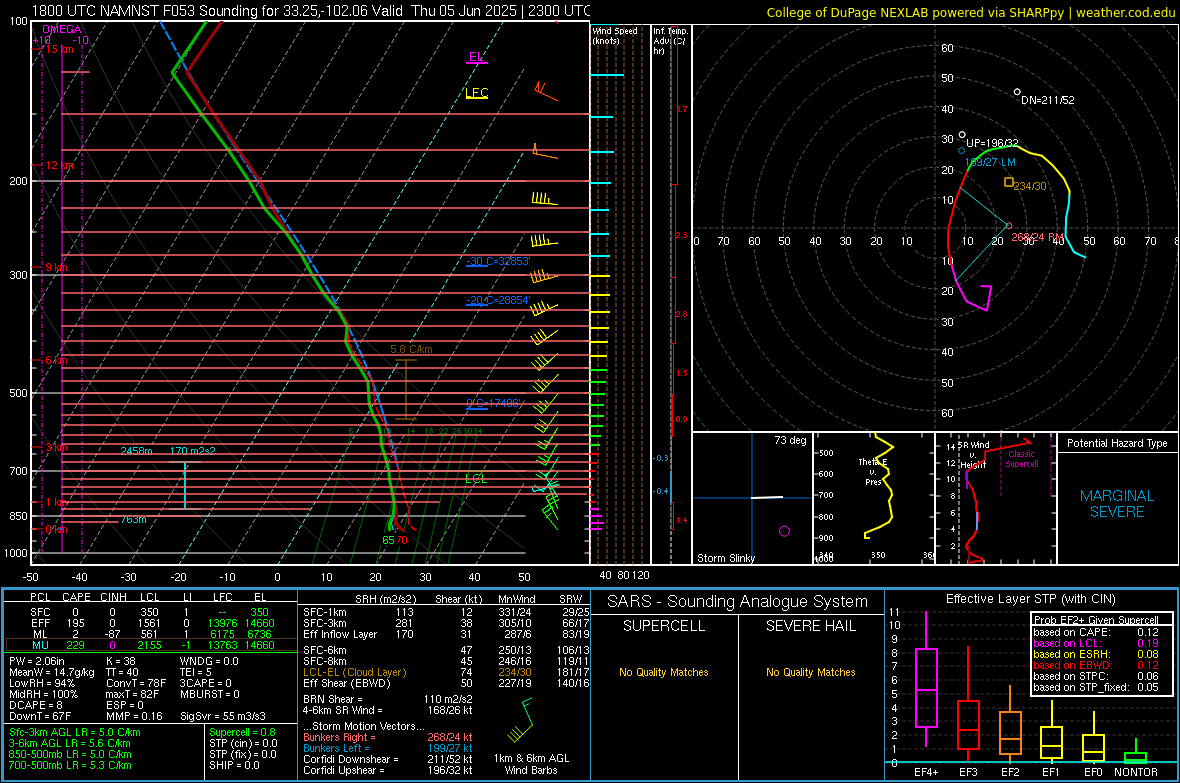Click the 'Eff Inflow Layer' row
This screenshot has width=1180, height=783.
pos(446,635)
